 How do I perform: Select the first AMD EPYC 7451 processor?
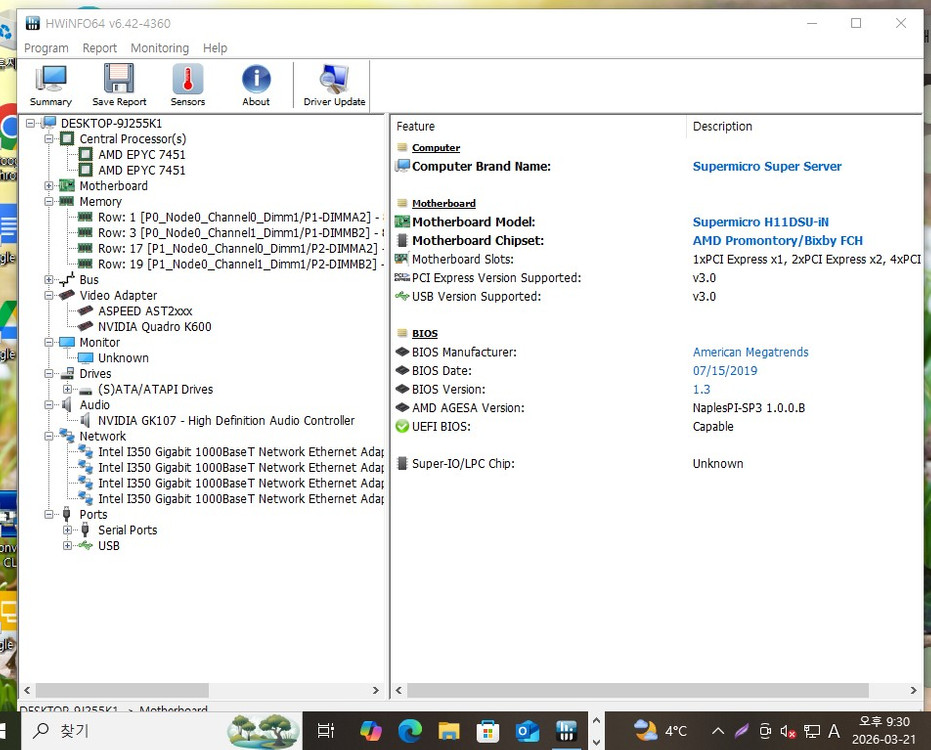coord(141,154)
